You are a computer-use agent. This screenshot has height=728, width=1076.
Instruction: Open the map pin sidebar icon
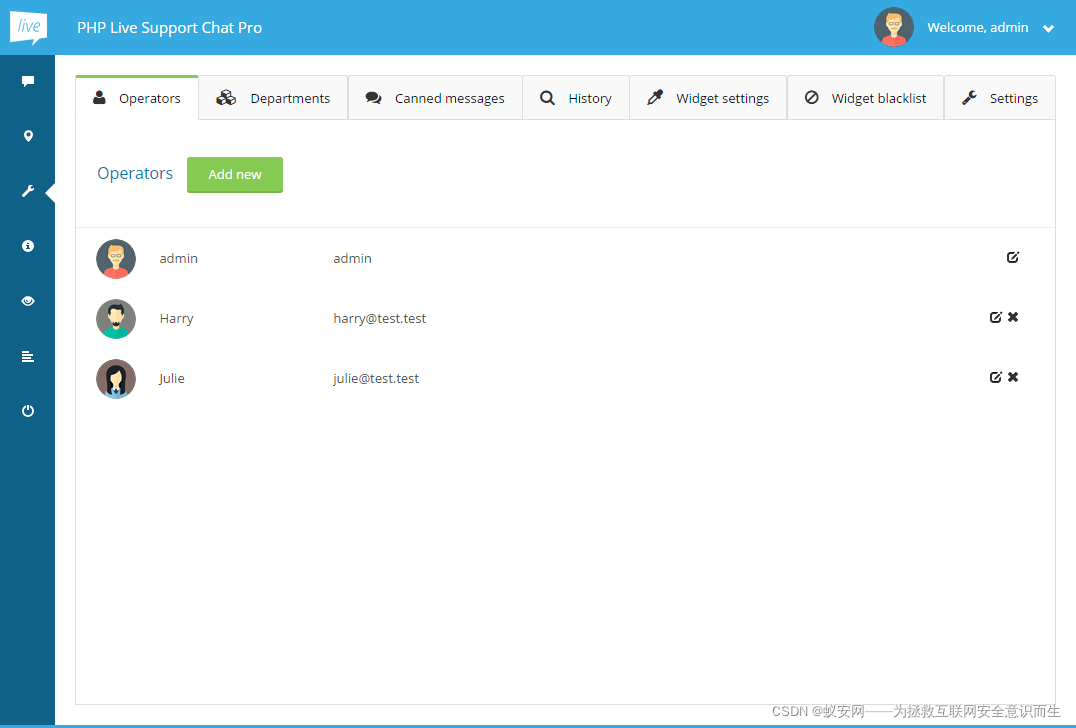28,136
